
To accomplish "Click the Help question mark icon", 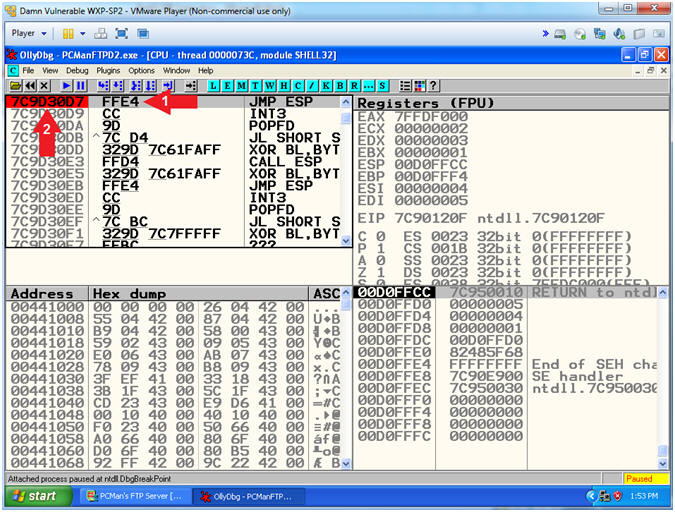I will click(x=433, y=86).
